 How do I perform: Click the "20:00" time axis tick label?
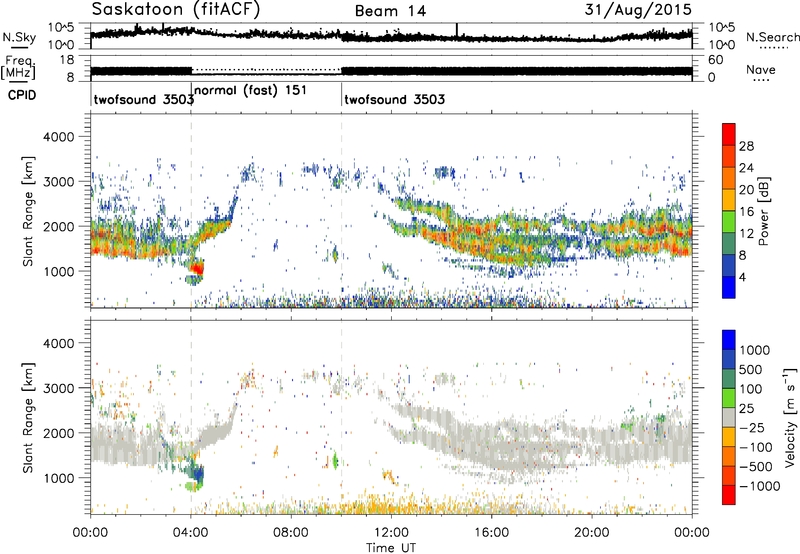tap(591, 533)
